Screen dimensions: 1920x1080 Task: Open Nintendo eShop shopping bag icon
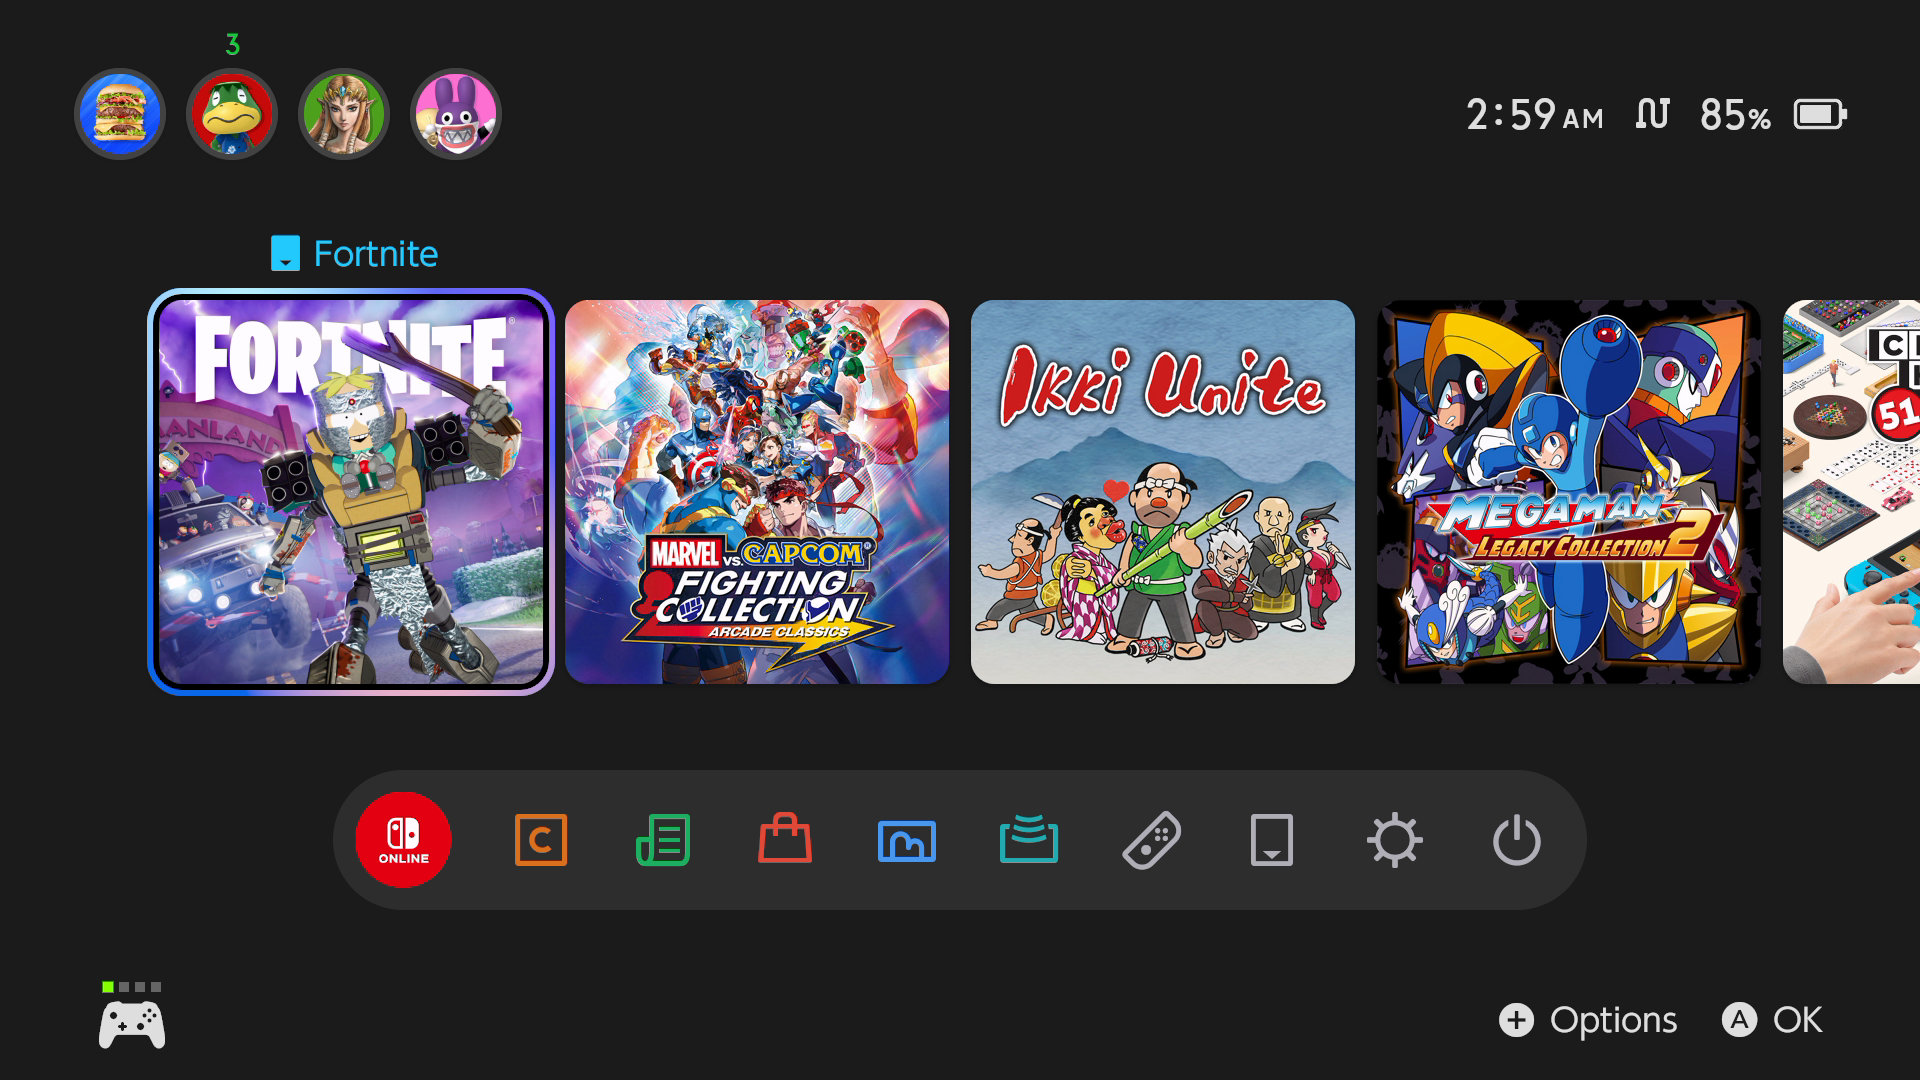[785, 838]
